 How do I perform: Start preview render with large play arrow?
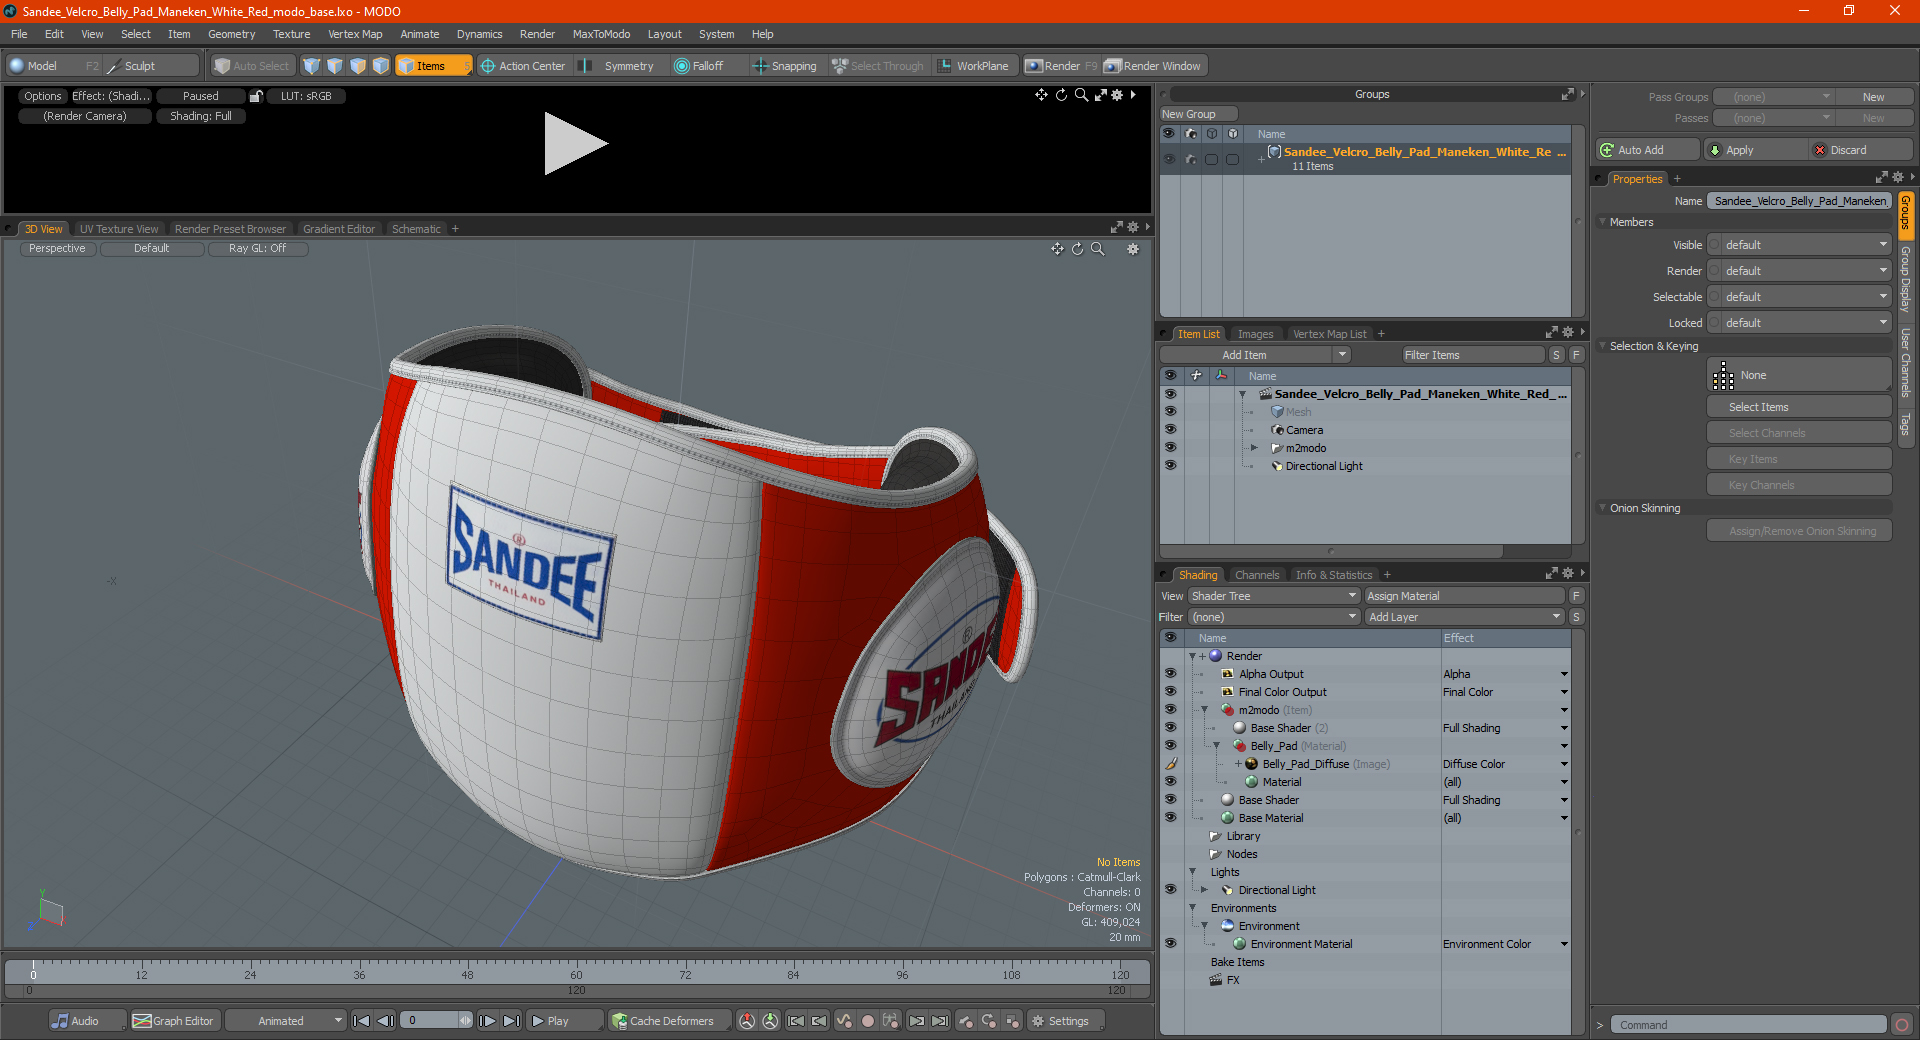575,144
